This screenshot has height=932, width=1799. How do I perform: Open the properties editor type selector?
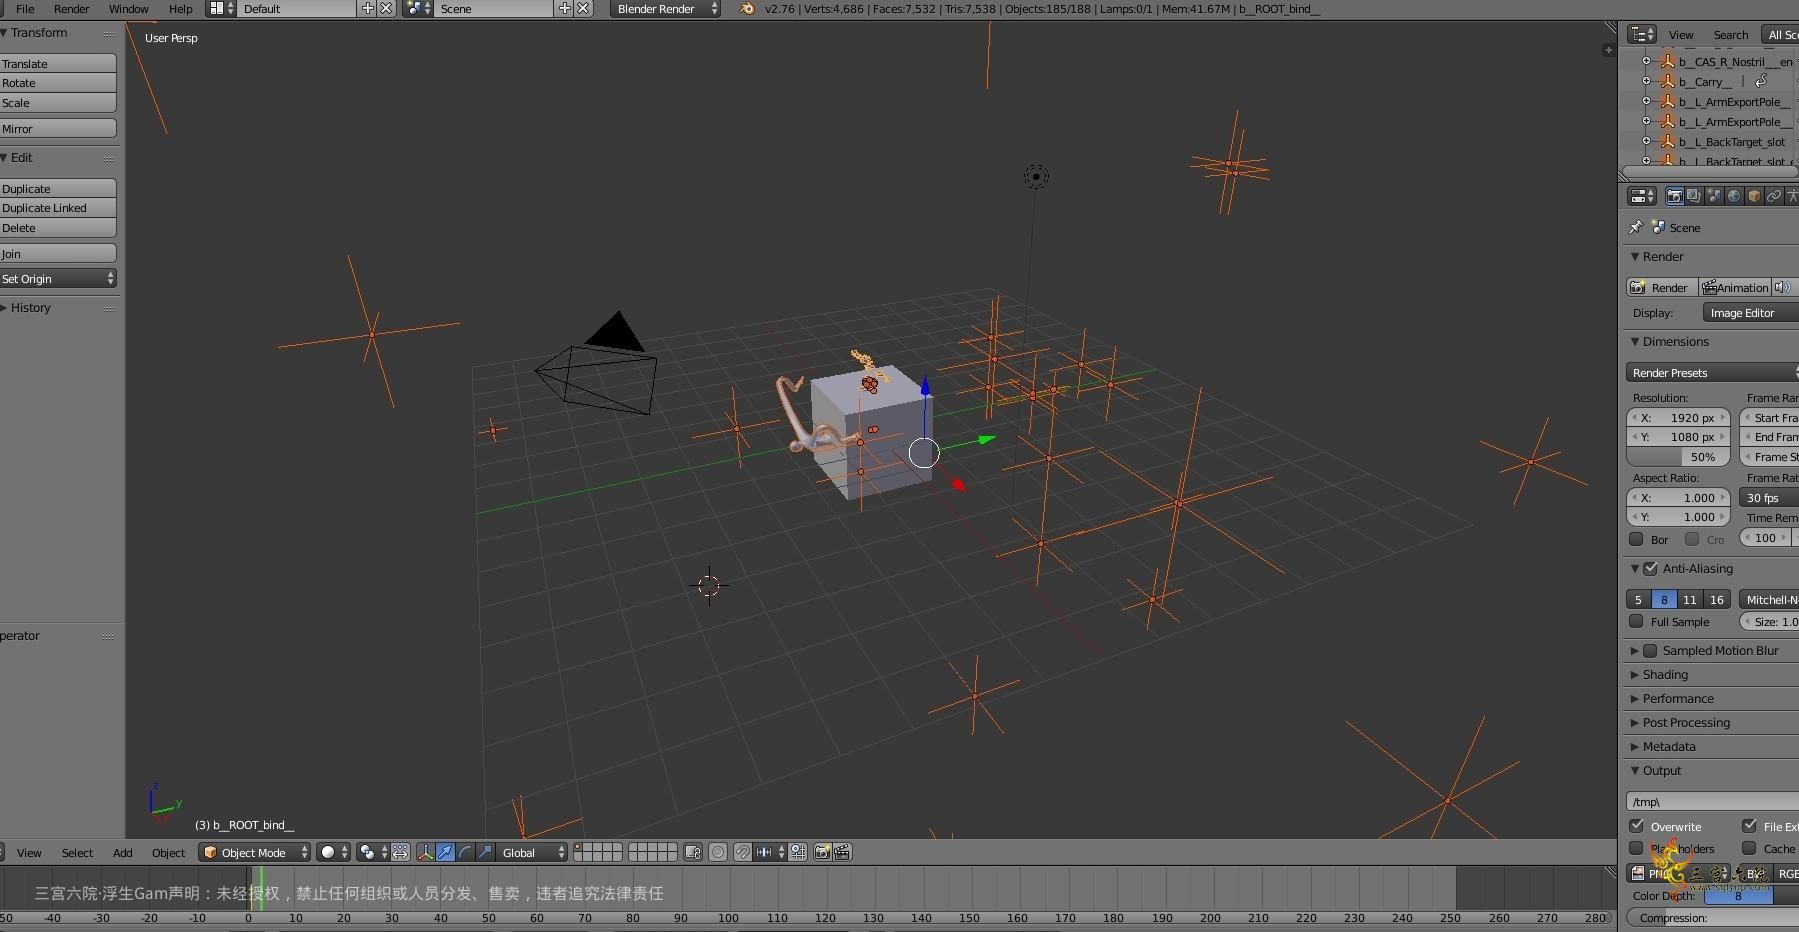point(1641,196)
